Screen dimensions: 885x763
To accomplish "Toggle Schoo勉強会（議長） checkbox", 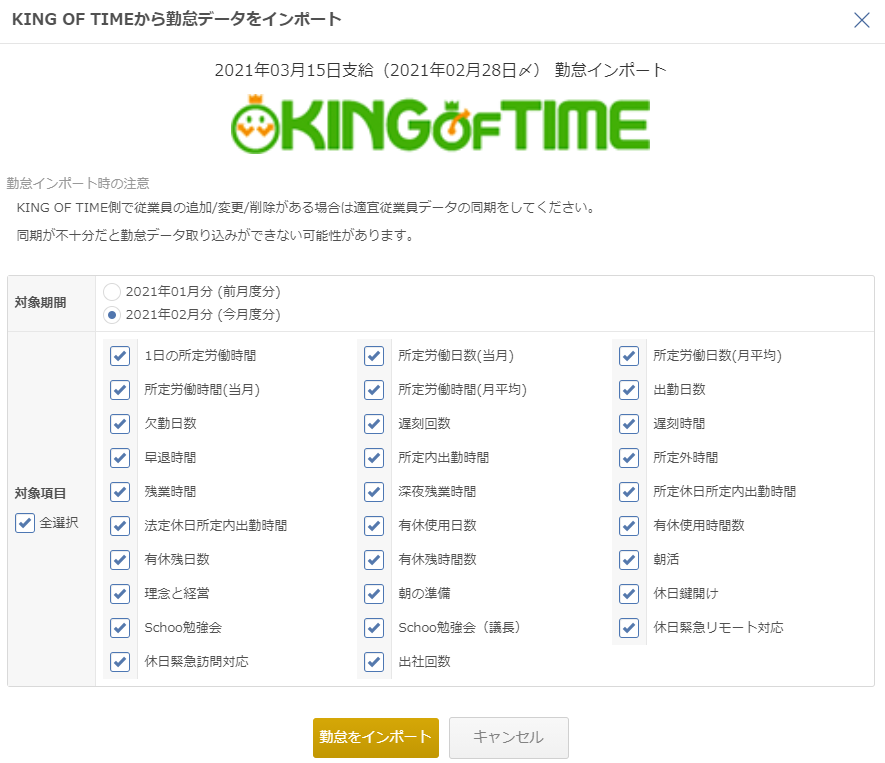I will (374, 628).
